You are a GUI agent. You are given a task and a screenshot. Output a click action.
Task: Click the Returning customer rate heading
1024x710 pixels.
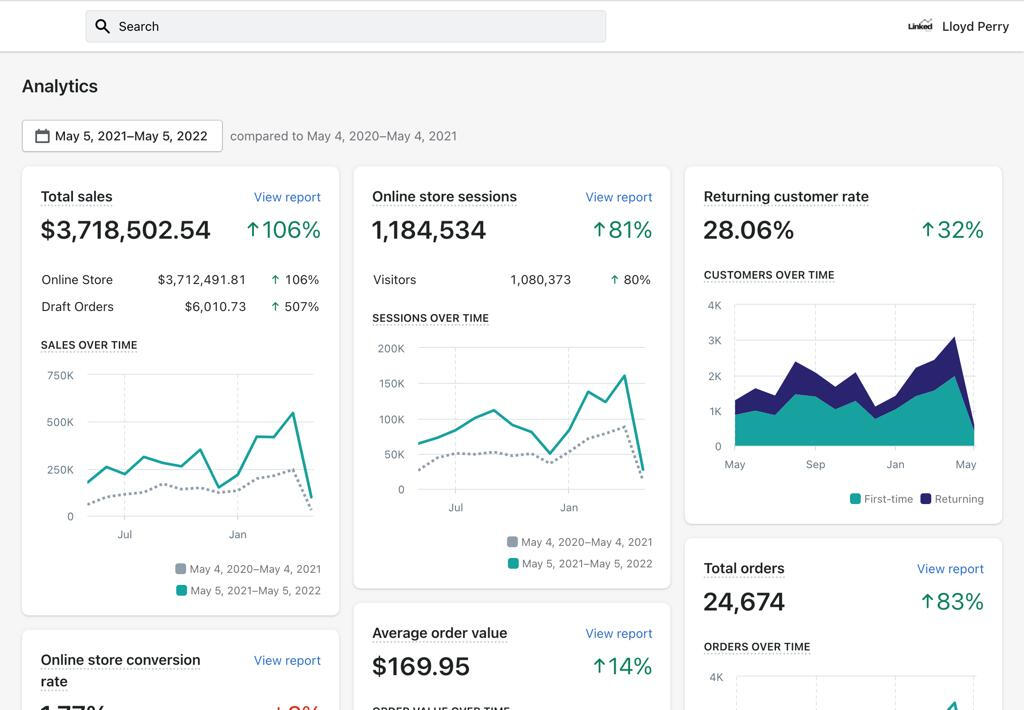(x=786, y=197)
